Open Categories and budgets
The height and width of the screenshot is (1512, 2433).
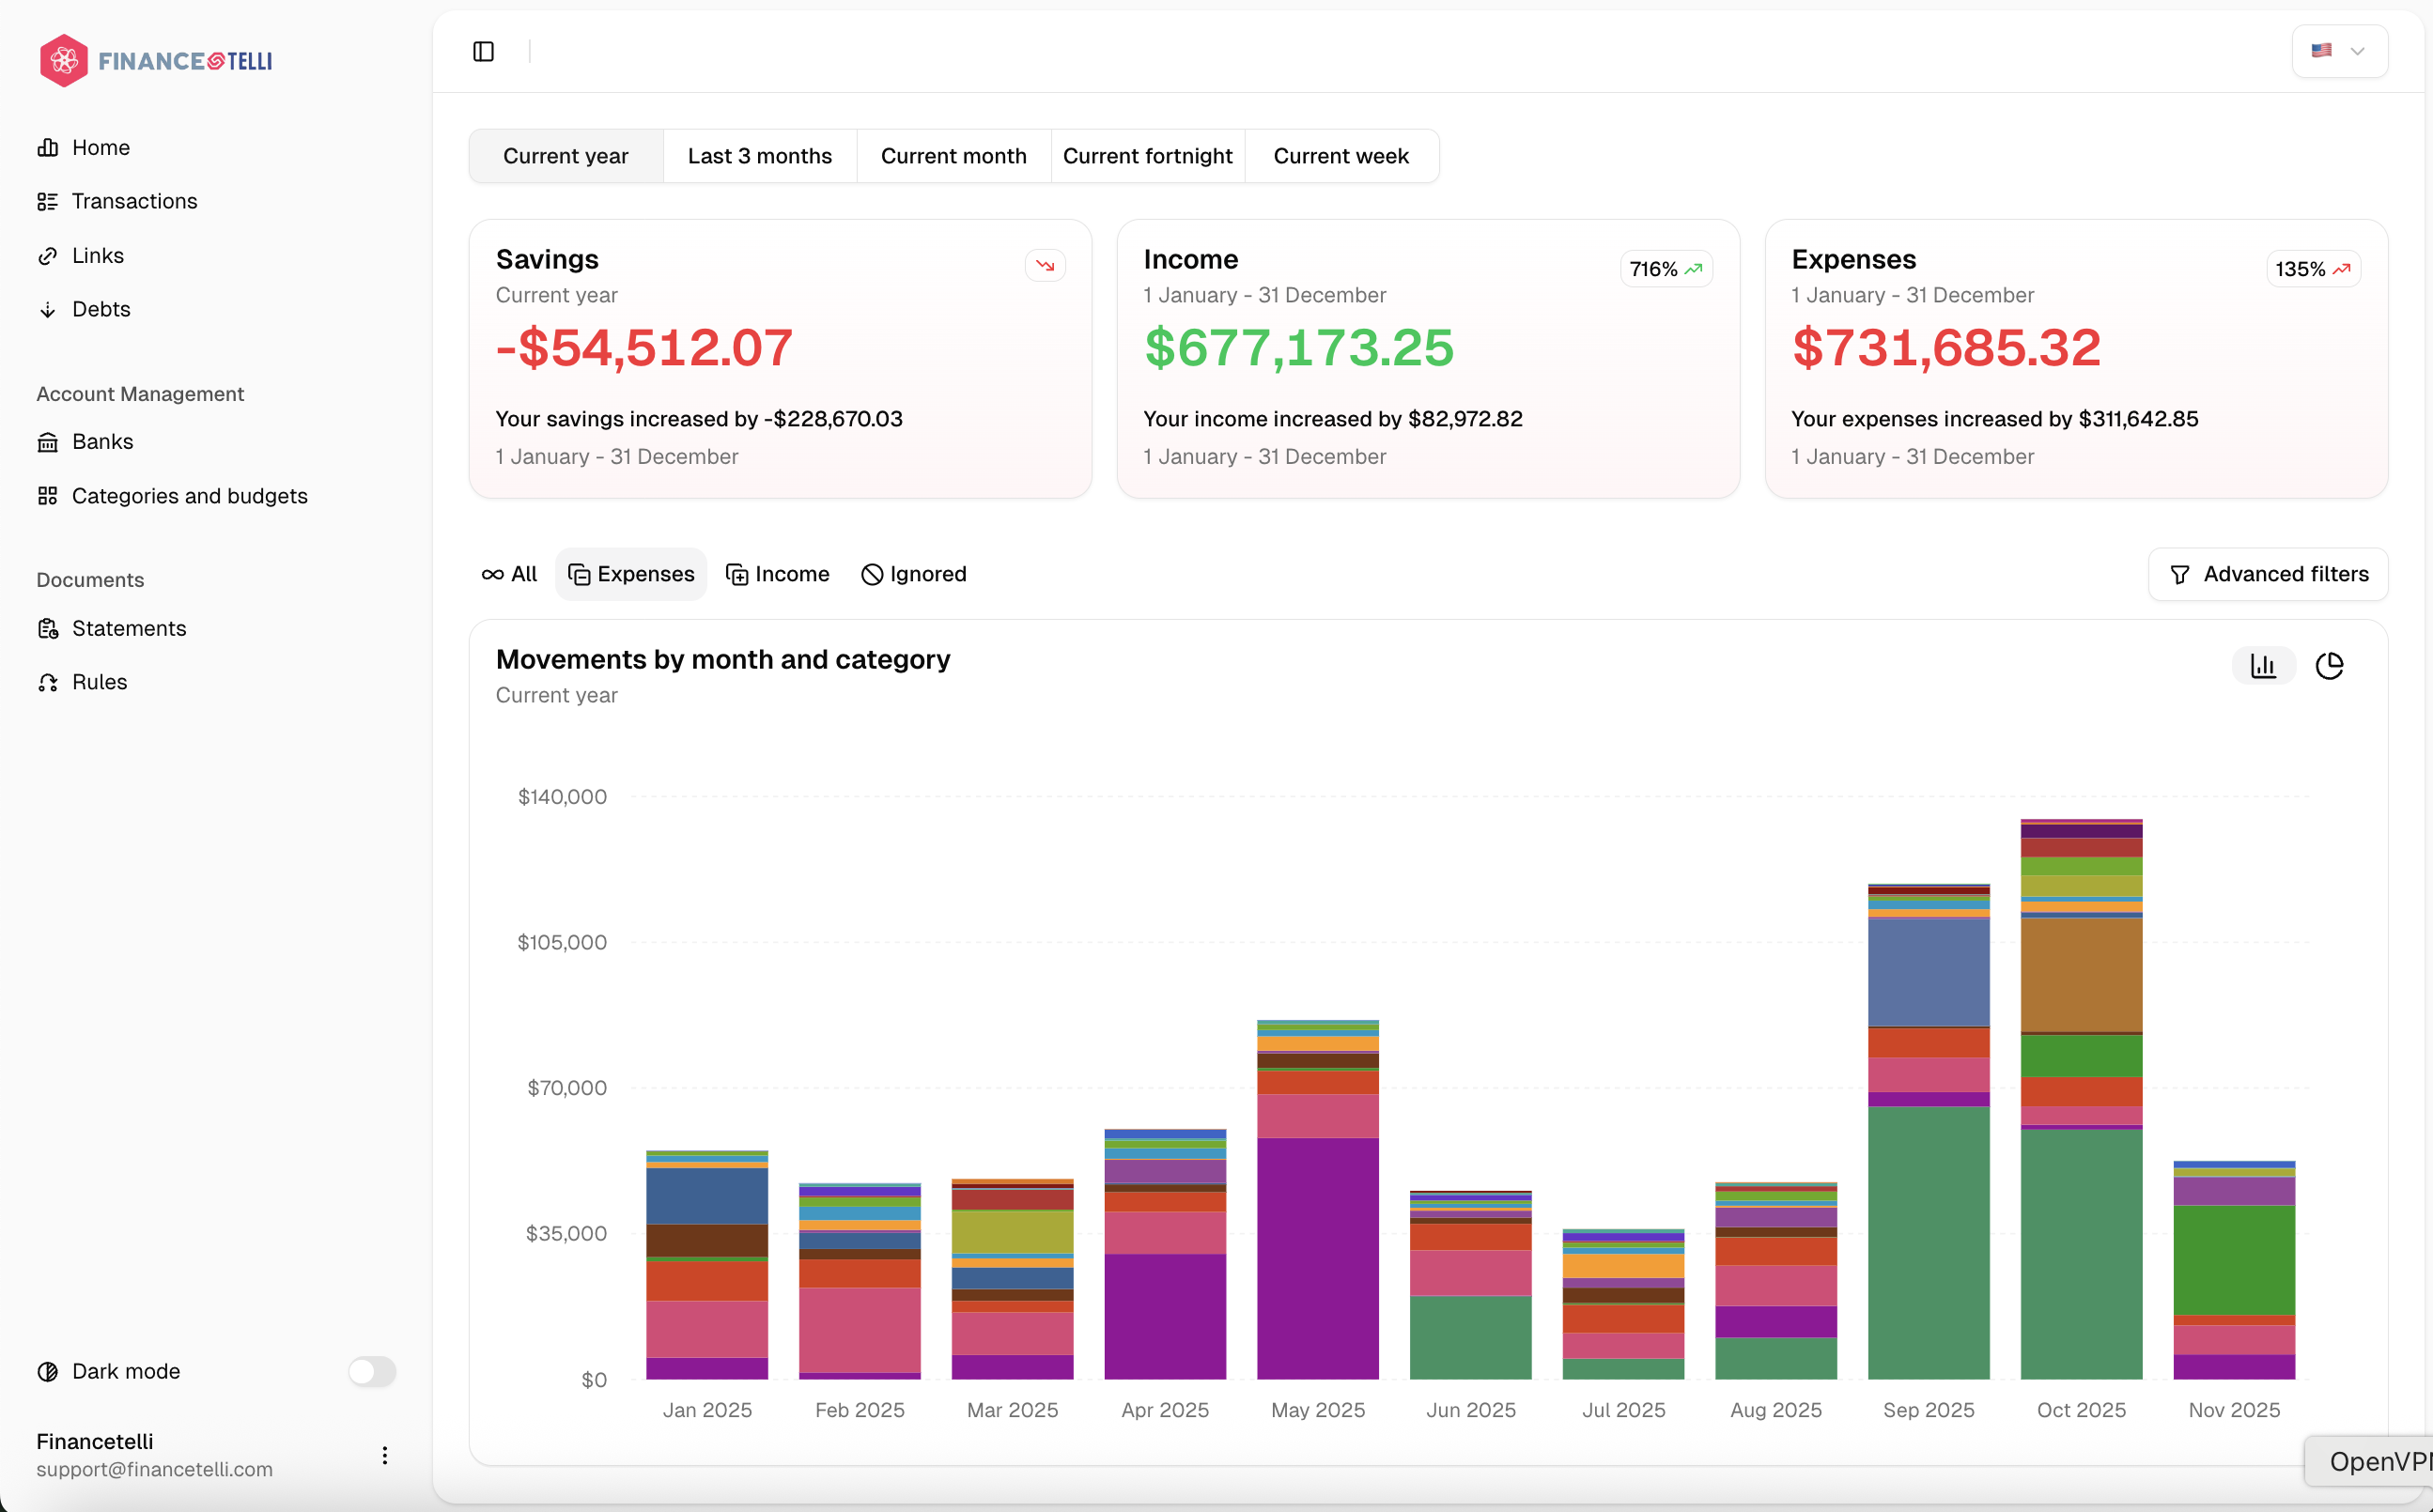(189, 496)
